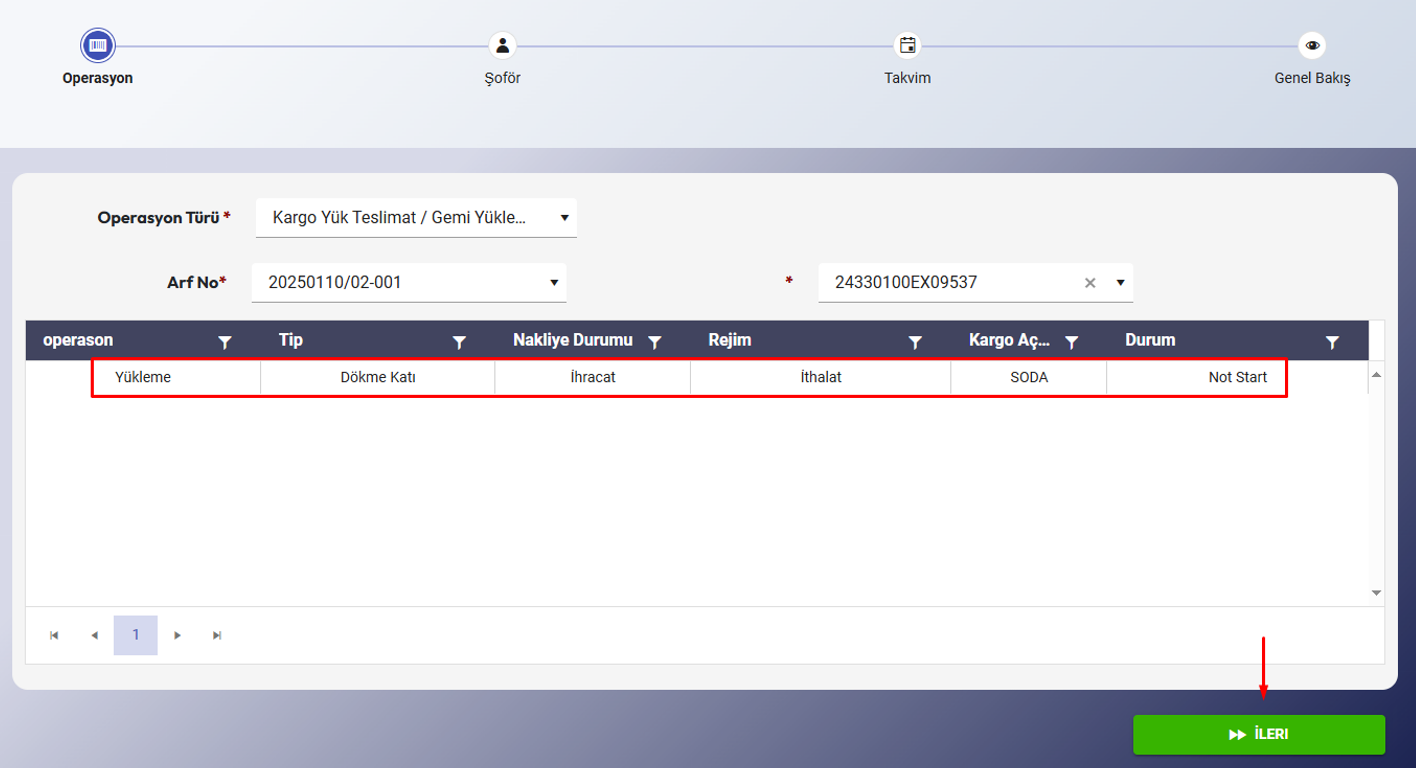
Task: Open the Takvim calendar step icon
Action: tap(907, 45)
